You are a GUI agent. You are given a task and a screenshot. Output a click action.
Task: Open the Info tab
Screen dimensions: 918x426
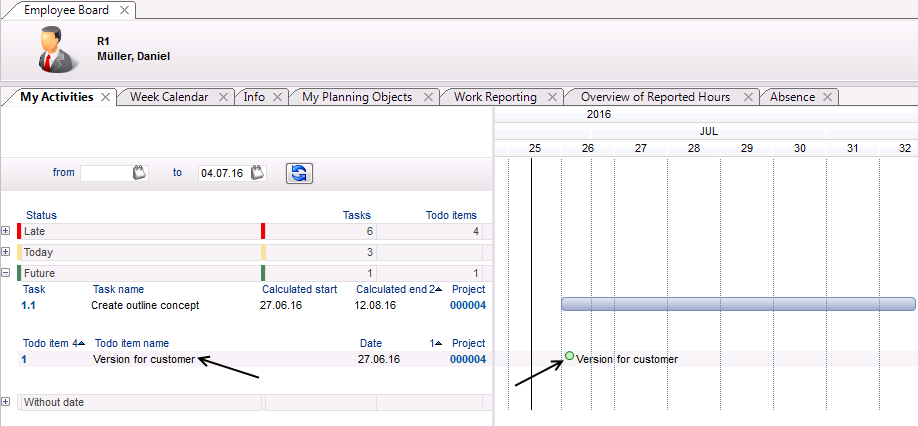tap(254, 97)
